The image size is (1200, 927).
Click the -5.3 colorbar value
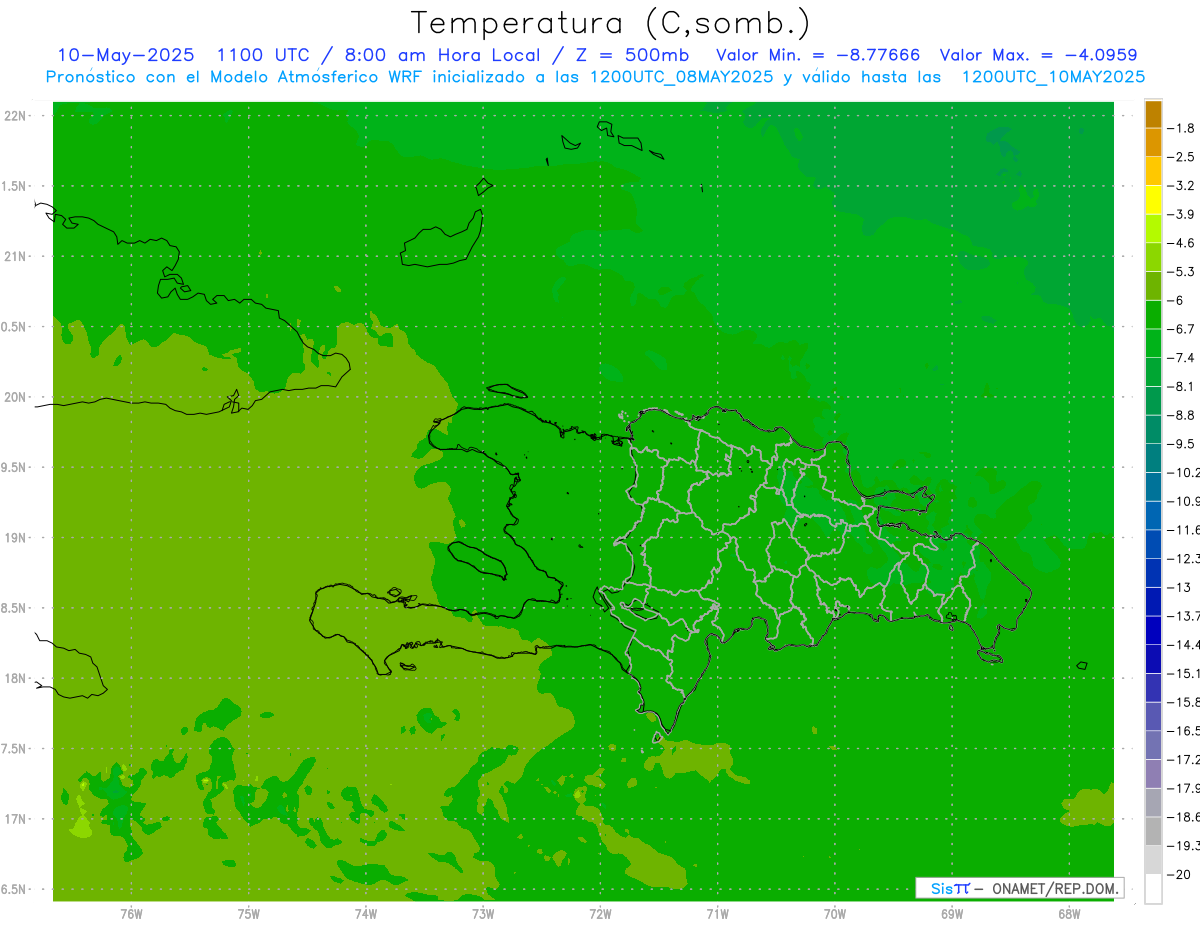(1182, 272)
